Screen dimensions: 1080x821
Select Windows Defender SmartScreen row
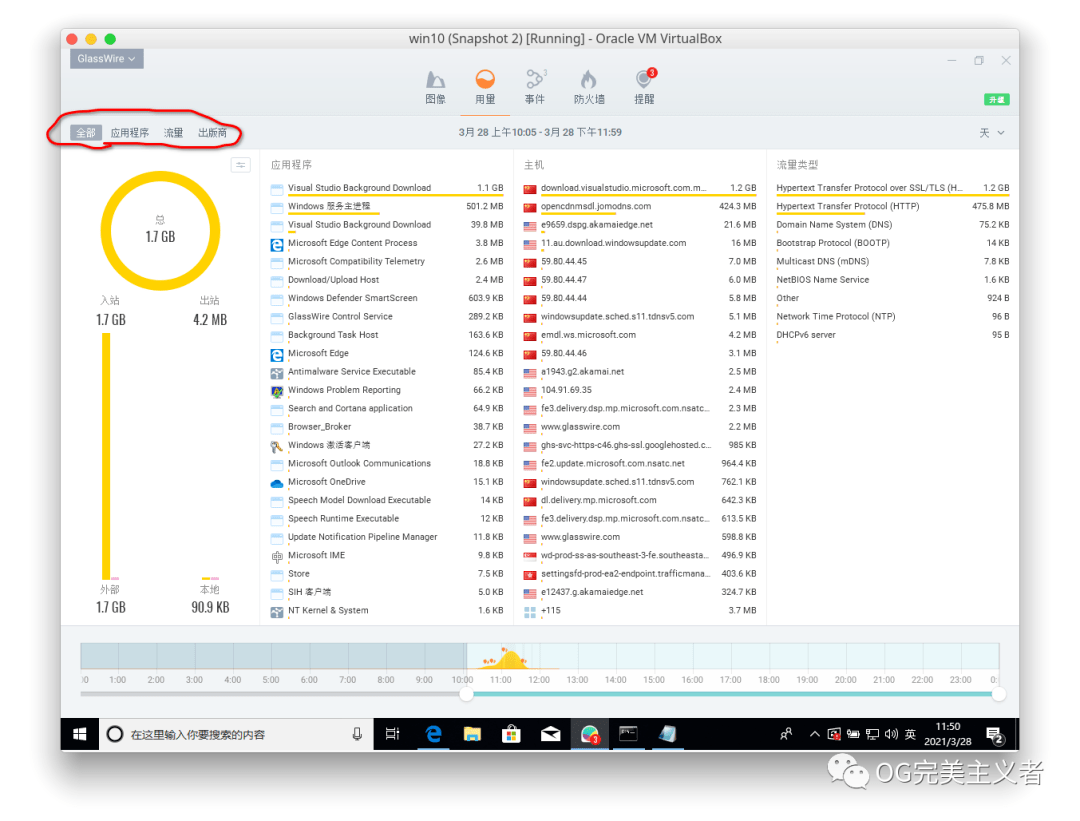click(386, 298)
